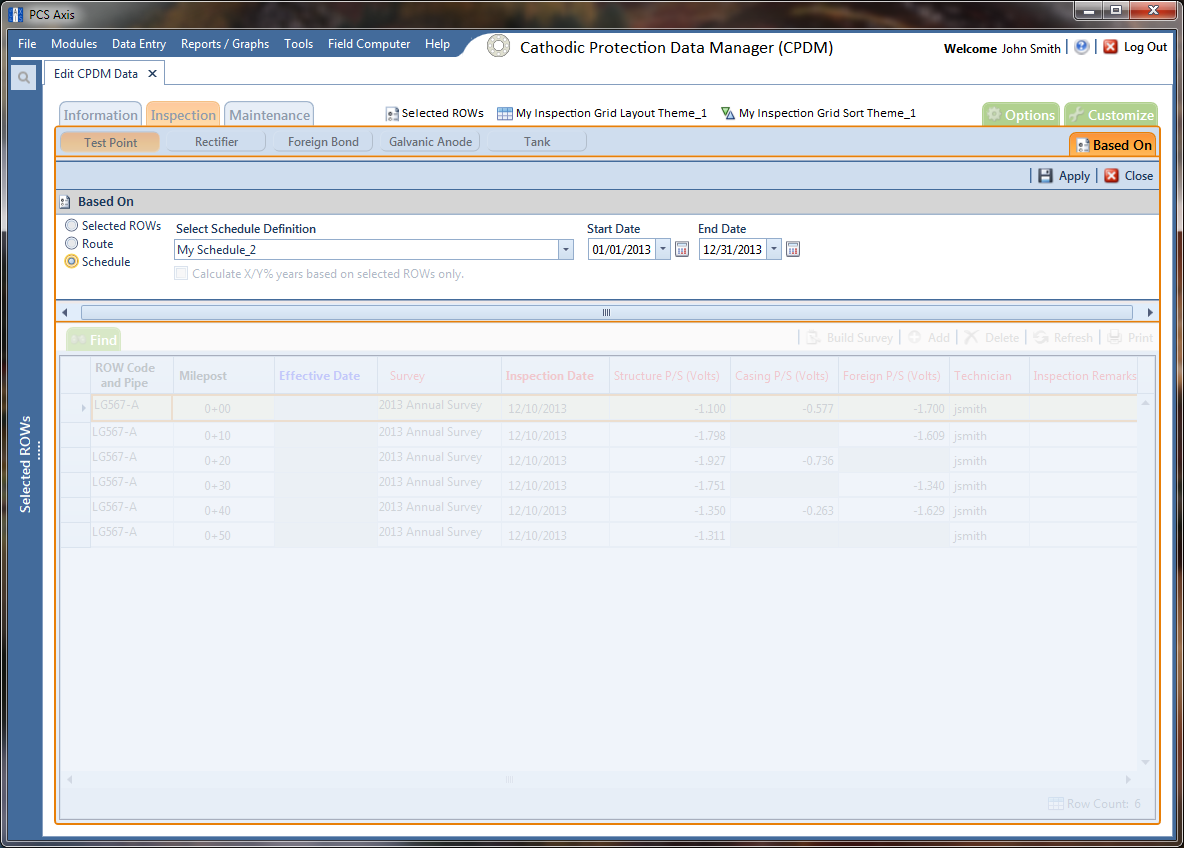
Task: Open the Data Entry menu
Action: coord(139,44)
